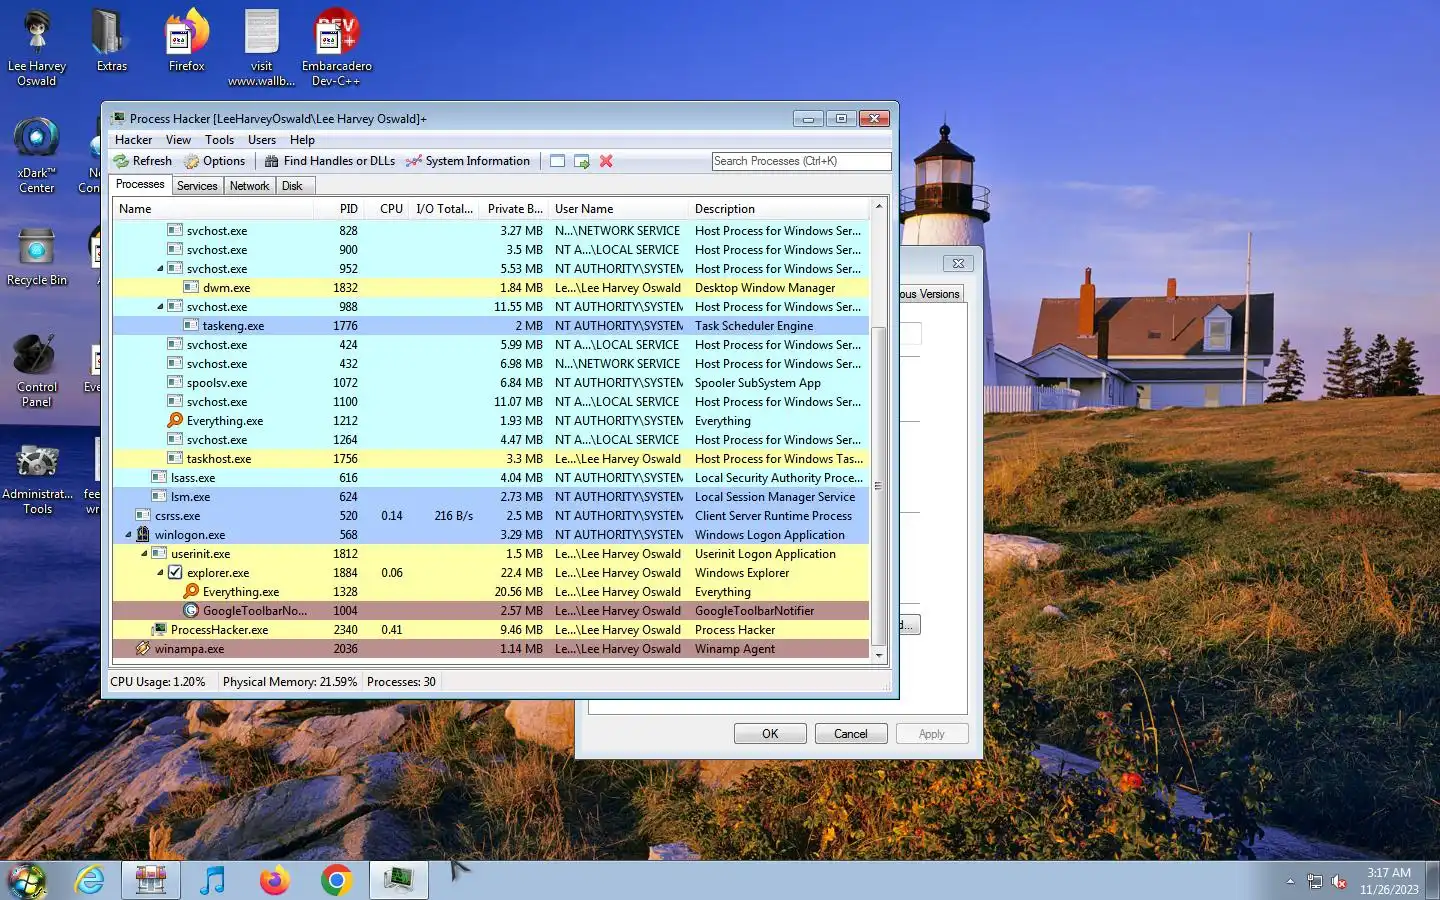Show hidden tray icons arrow

(1290, 882)
